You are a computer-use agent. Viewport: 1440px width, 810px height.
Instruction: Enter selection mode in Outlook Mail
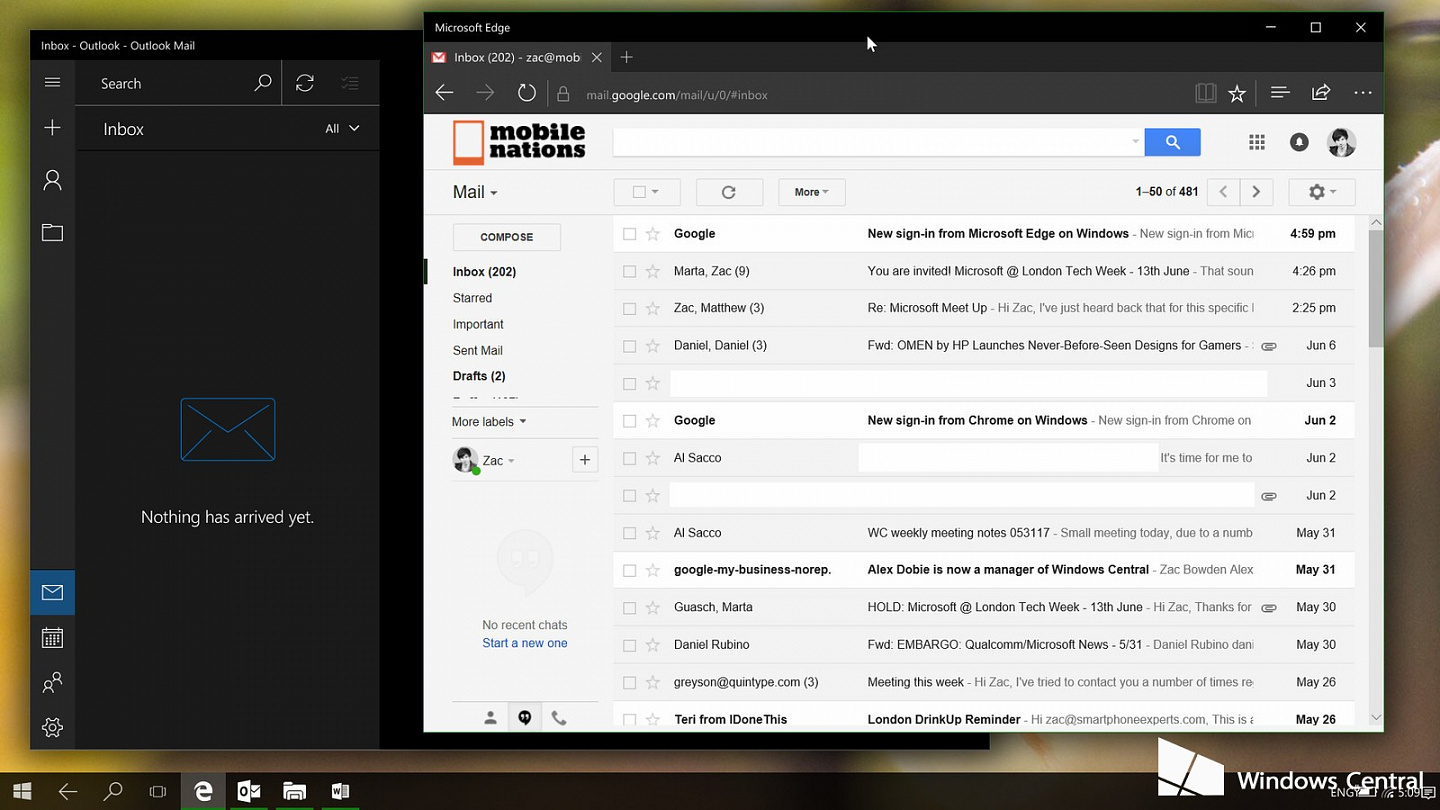[x=350, y=83]
